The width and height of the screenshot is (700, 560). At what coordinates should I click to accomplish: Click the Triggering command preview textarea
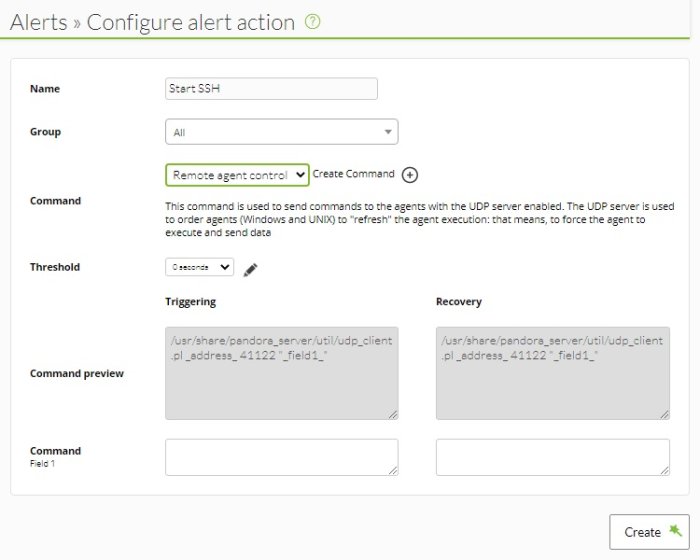[x=282, y=373]
